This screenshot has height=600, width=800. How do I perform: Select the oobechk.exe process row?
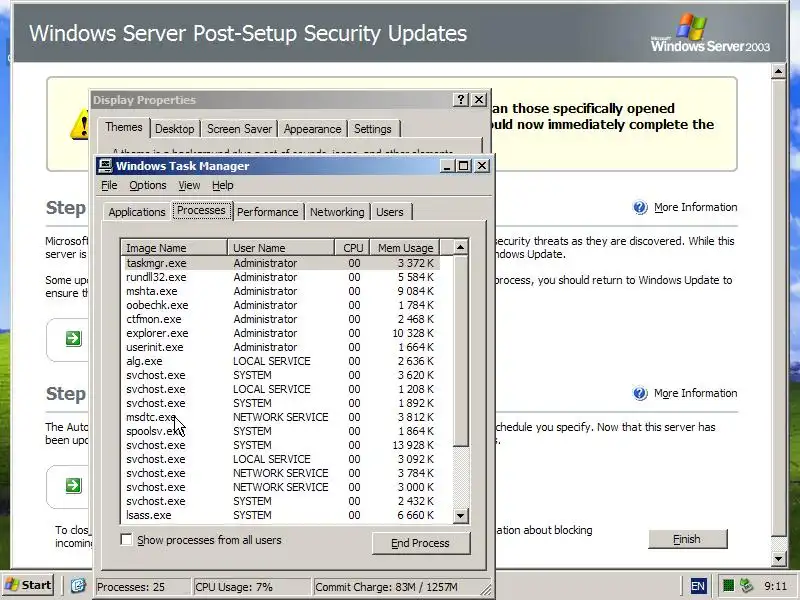click(281, 305)
